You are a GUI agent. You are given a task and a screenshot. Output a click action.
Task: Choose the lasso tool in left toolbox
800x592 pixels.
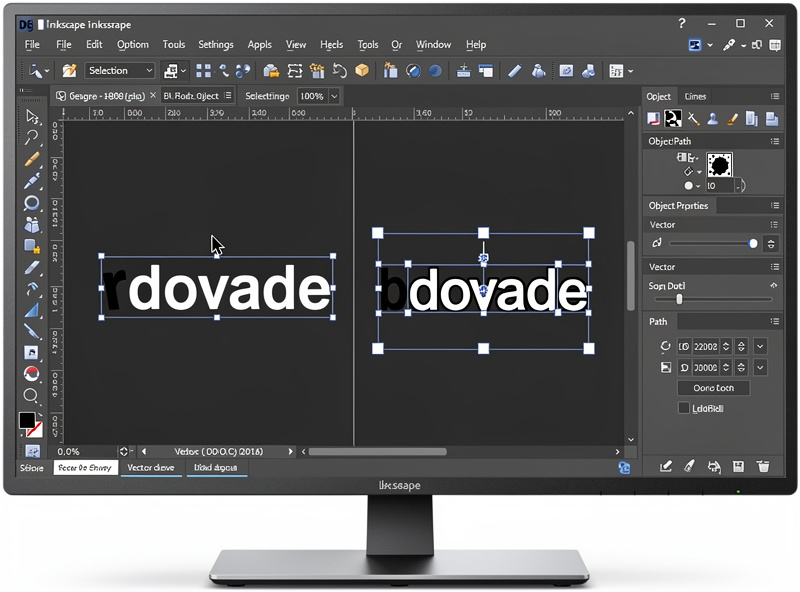click(32, 137)
